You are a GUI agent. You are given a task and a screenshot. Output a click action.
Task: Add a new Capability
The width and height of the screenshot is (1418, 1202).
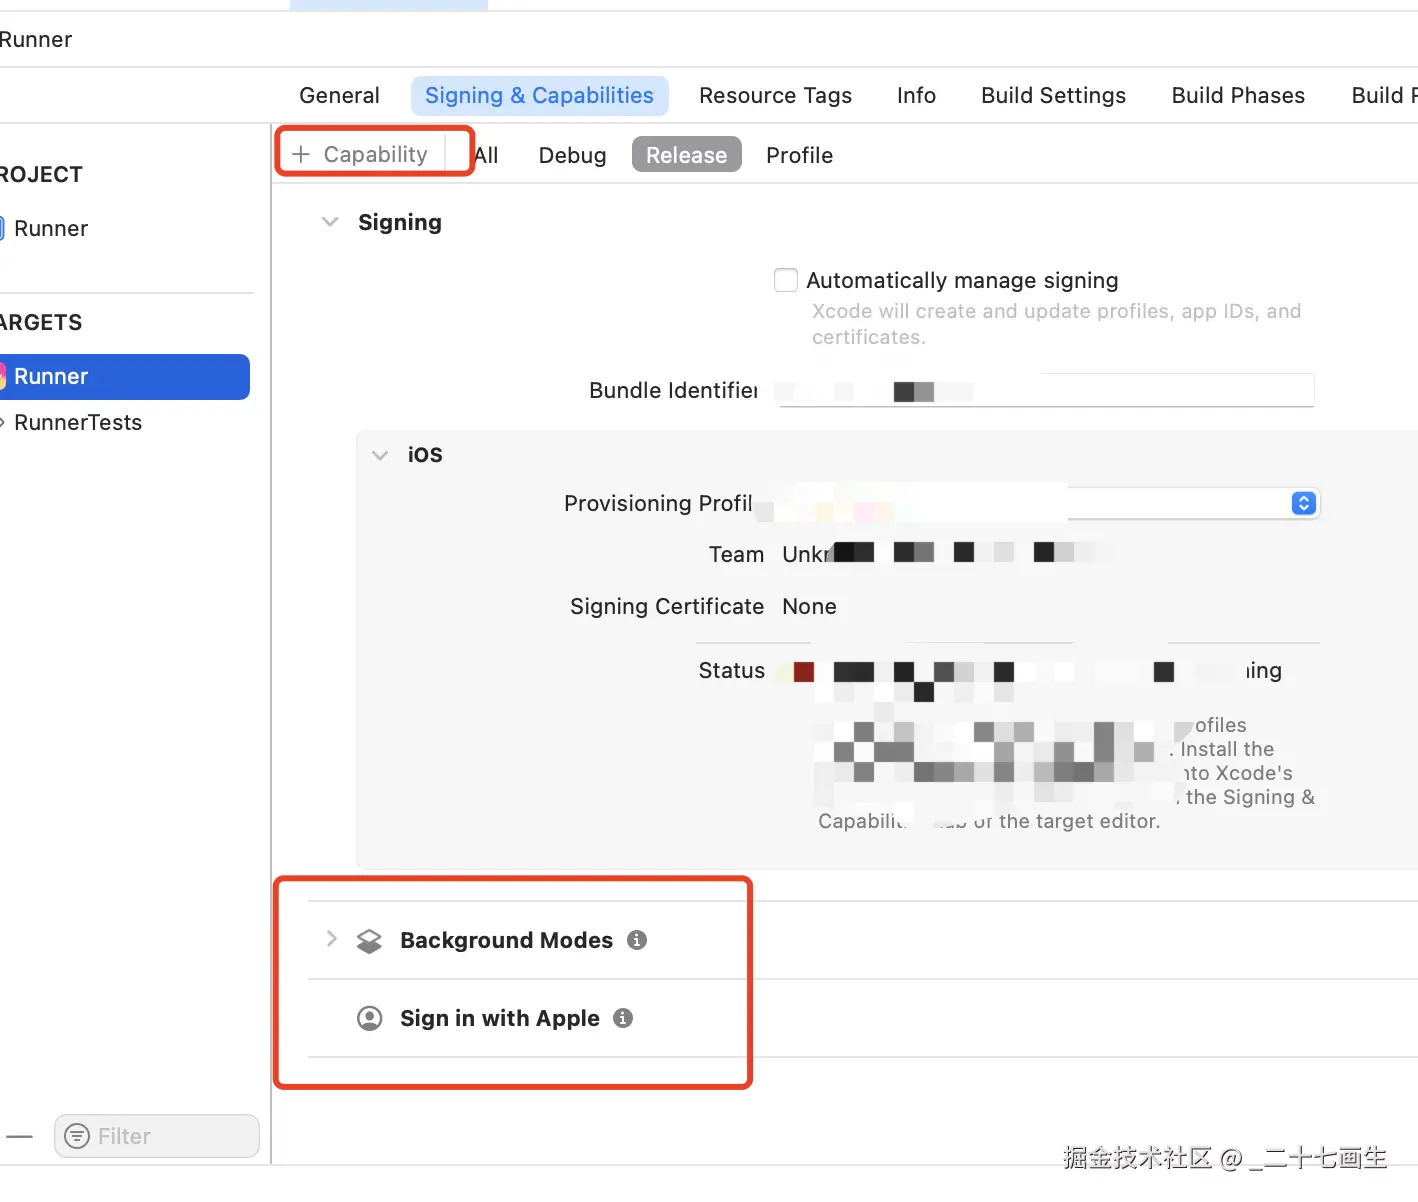click(361, 154)
